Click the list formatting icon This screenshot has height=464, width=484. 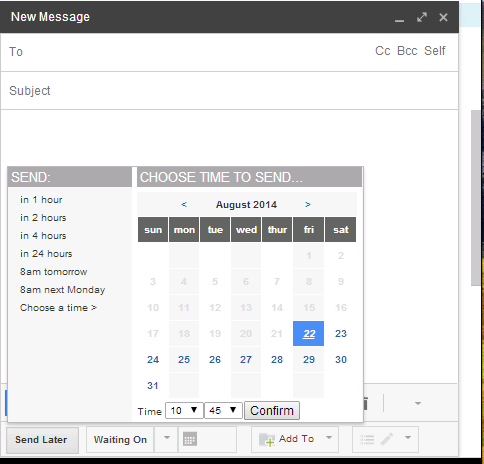click(367, 439)
